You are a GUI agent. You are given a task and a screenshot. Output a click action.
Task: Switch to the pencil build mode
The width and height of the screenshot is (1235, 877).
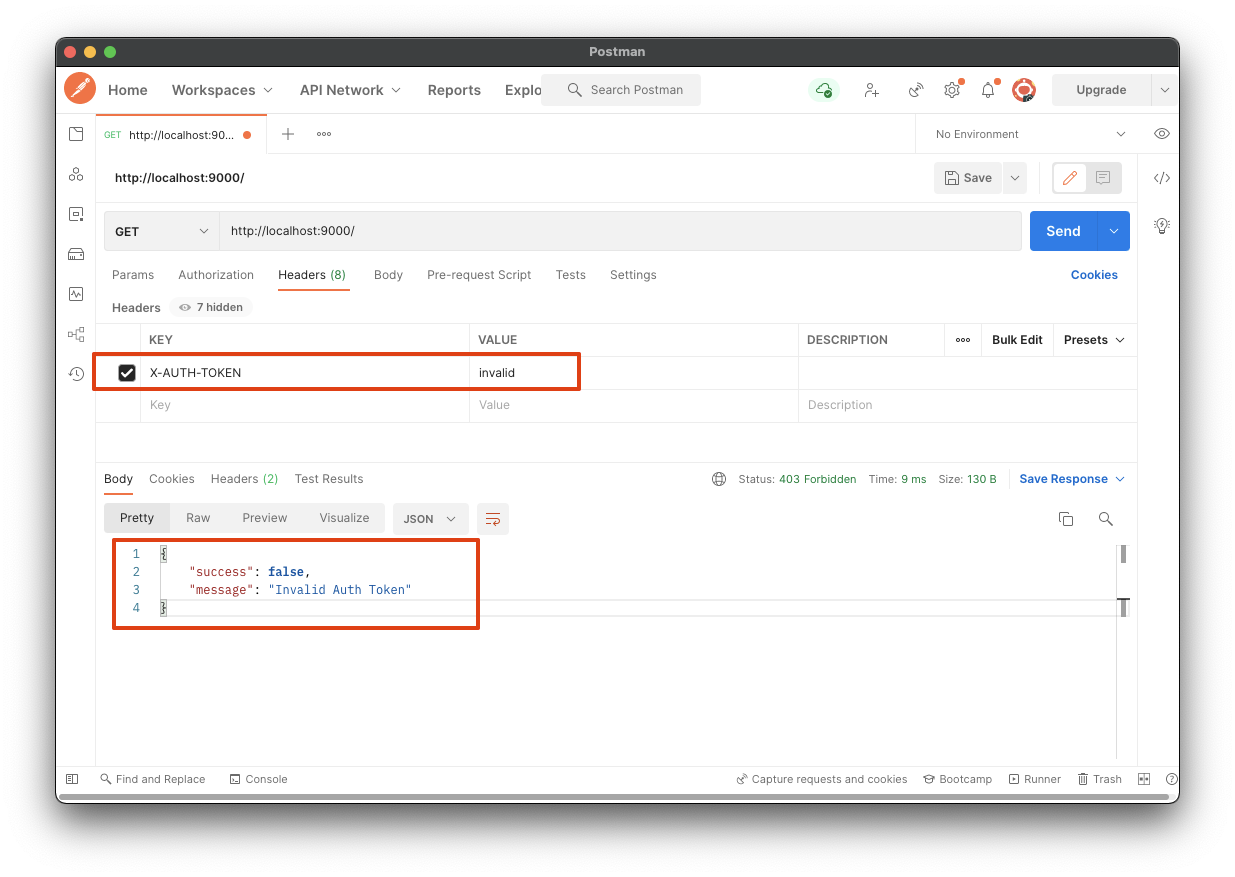[x=1070, y=178]
